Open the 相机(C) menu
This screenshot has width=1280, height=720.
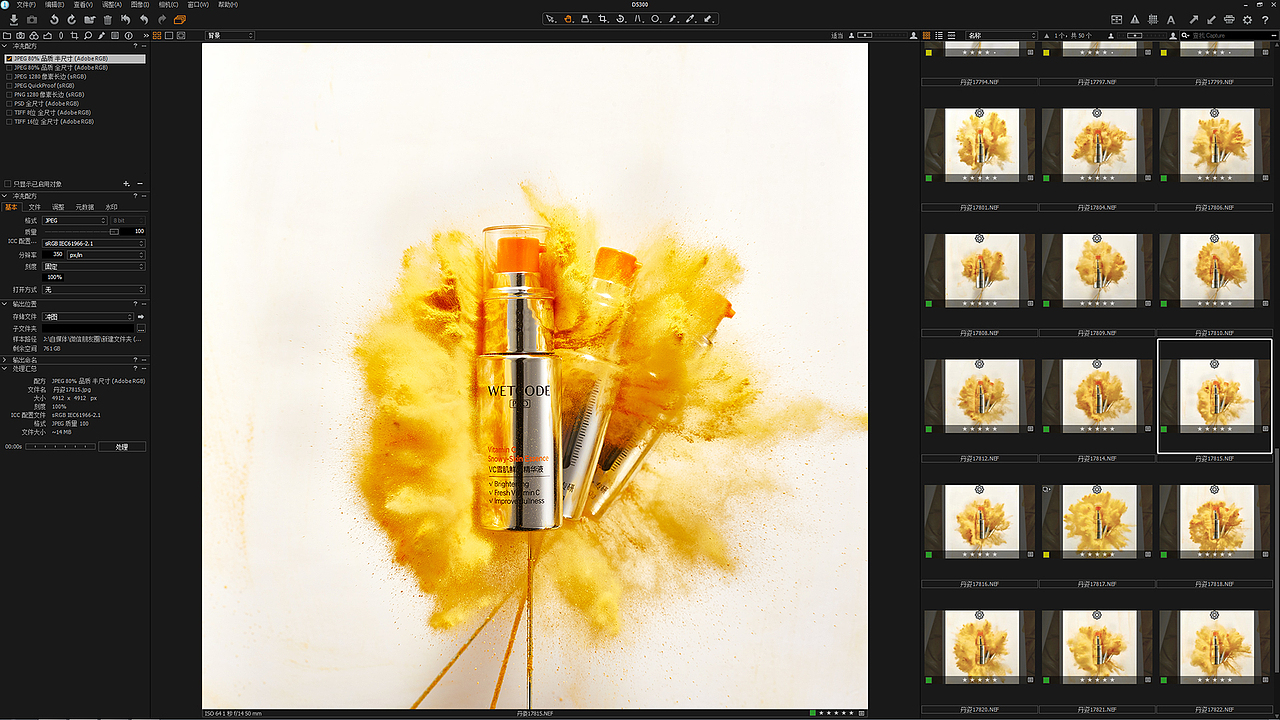(x=169, y=5)
